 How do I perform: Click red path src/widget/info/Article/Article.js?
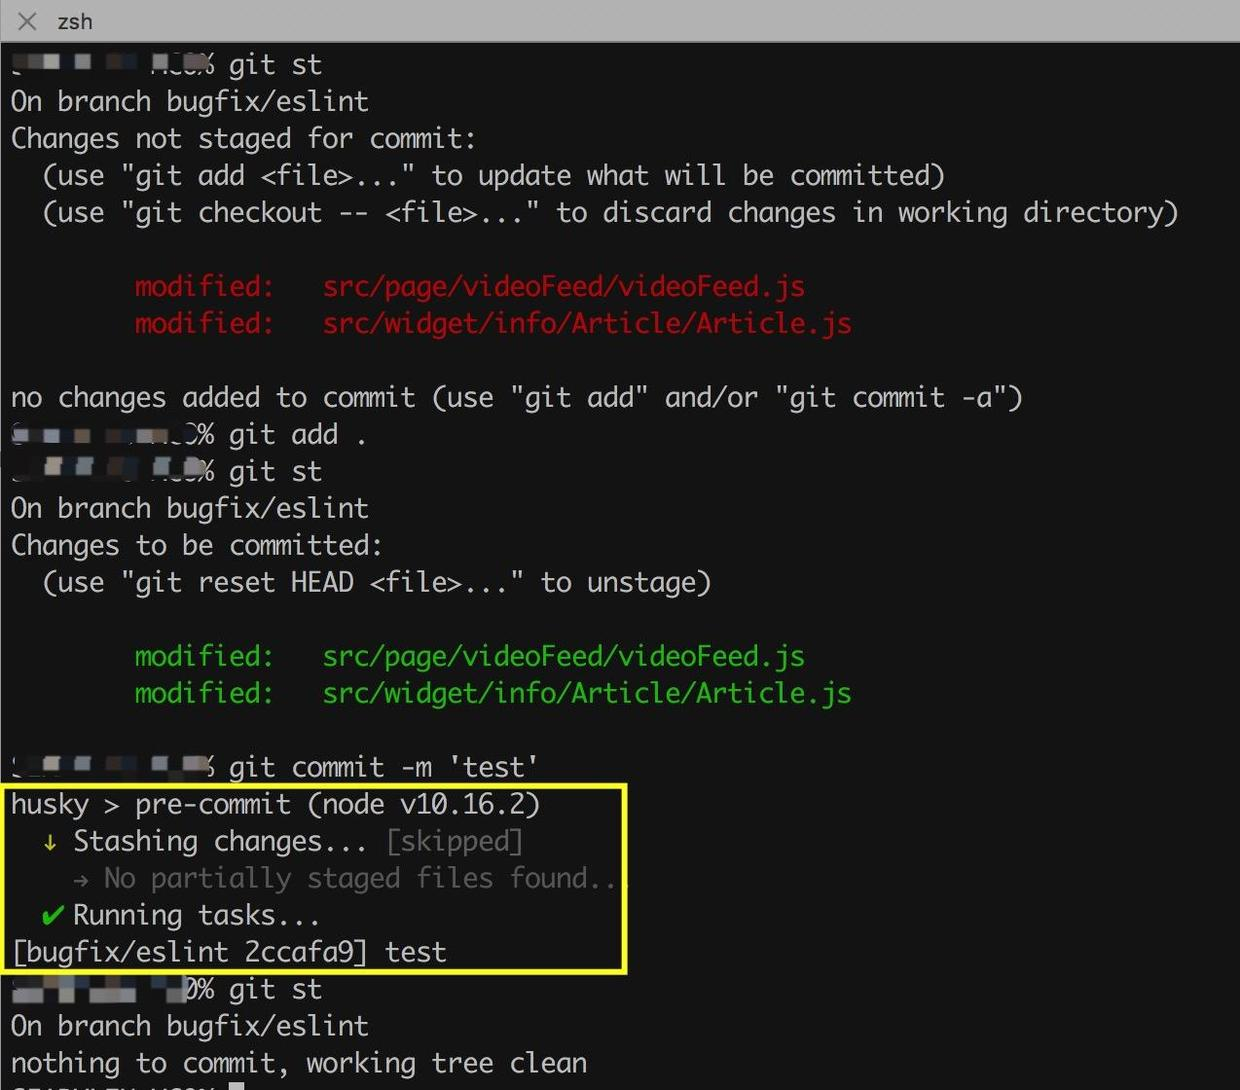(587, 324)
